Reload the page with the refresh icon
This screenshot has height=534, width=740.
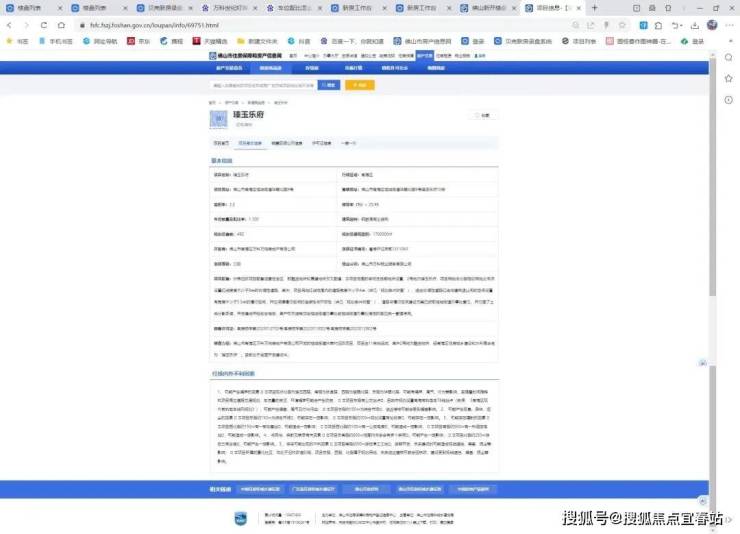[x=43, y=25]
